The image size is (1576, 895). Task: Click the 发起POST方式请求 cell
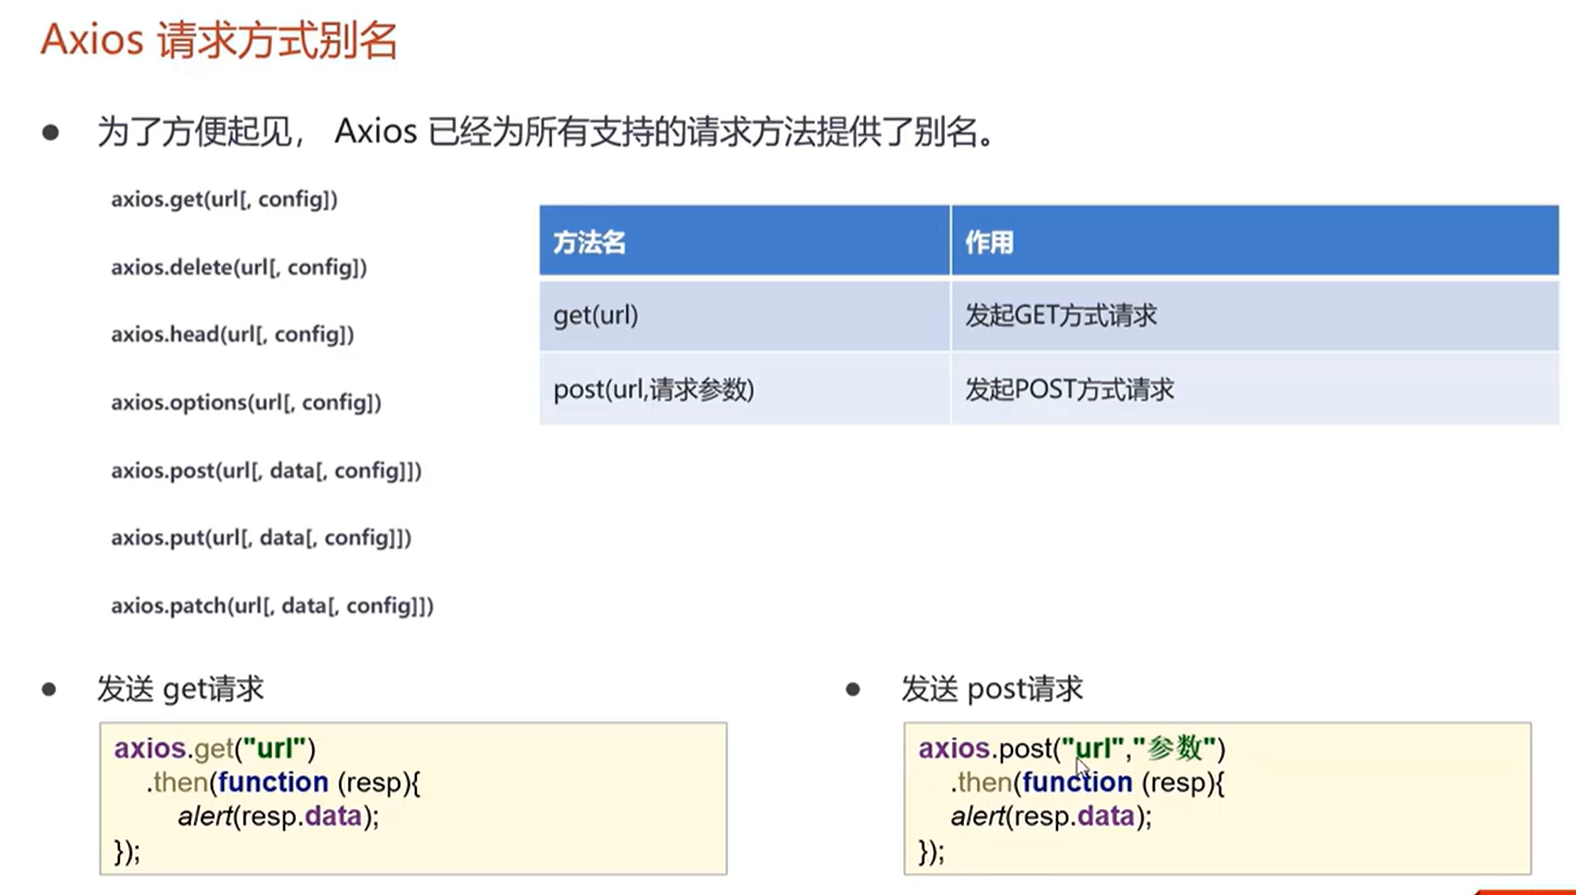click(x=1255, y=389)
